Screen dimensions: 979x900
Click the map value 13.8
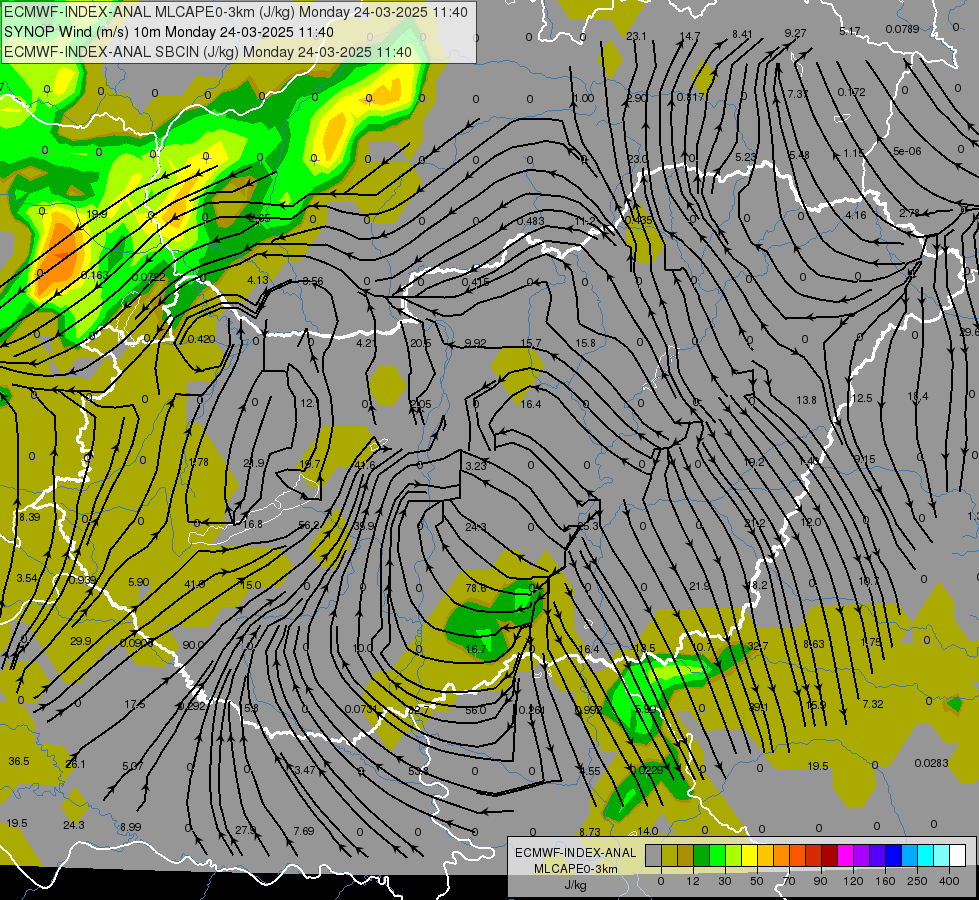807,400
